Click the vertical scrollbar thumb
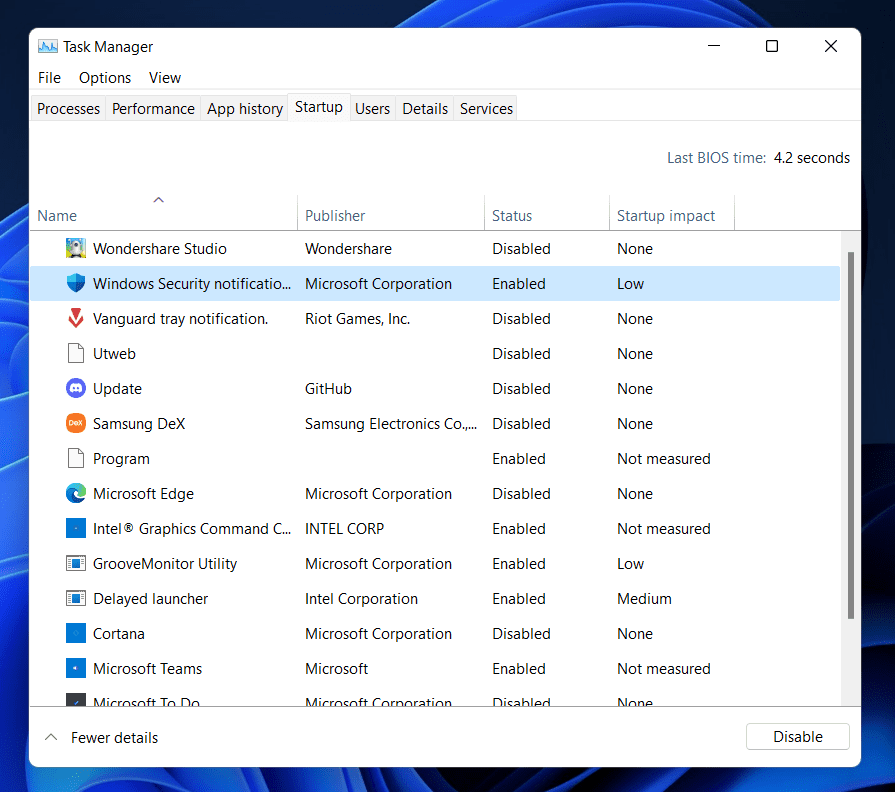 pos(850,435)
